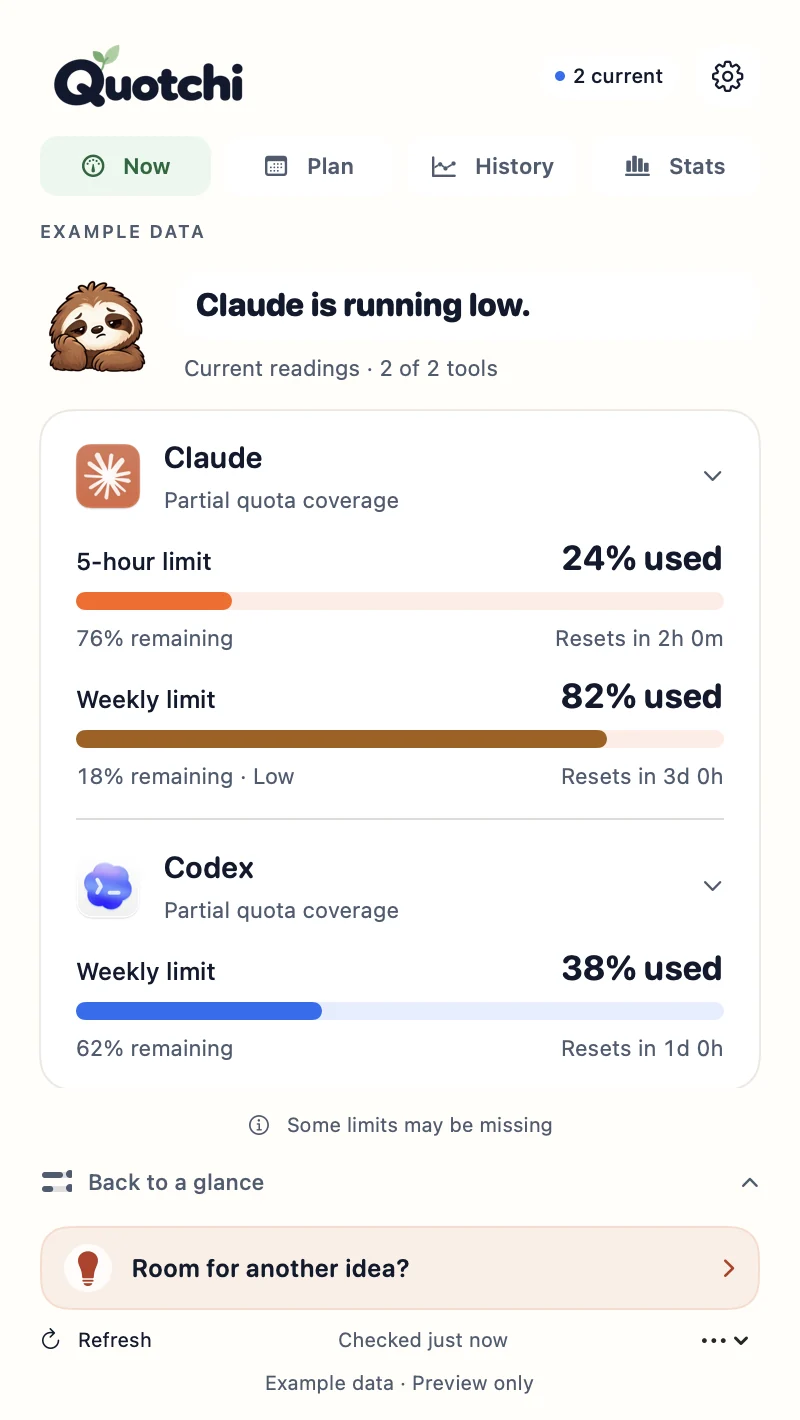Click the Codex cloud terminal icon
Image resolution: width=800 pixels, height=1420 pixels.
[108, 886]
